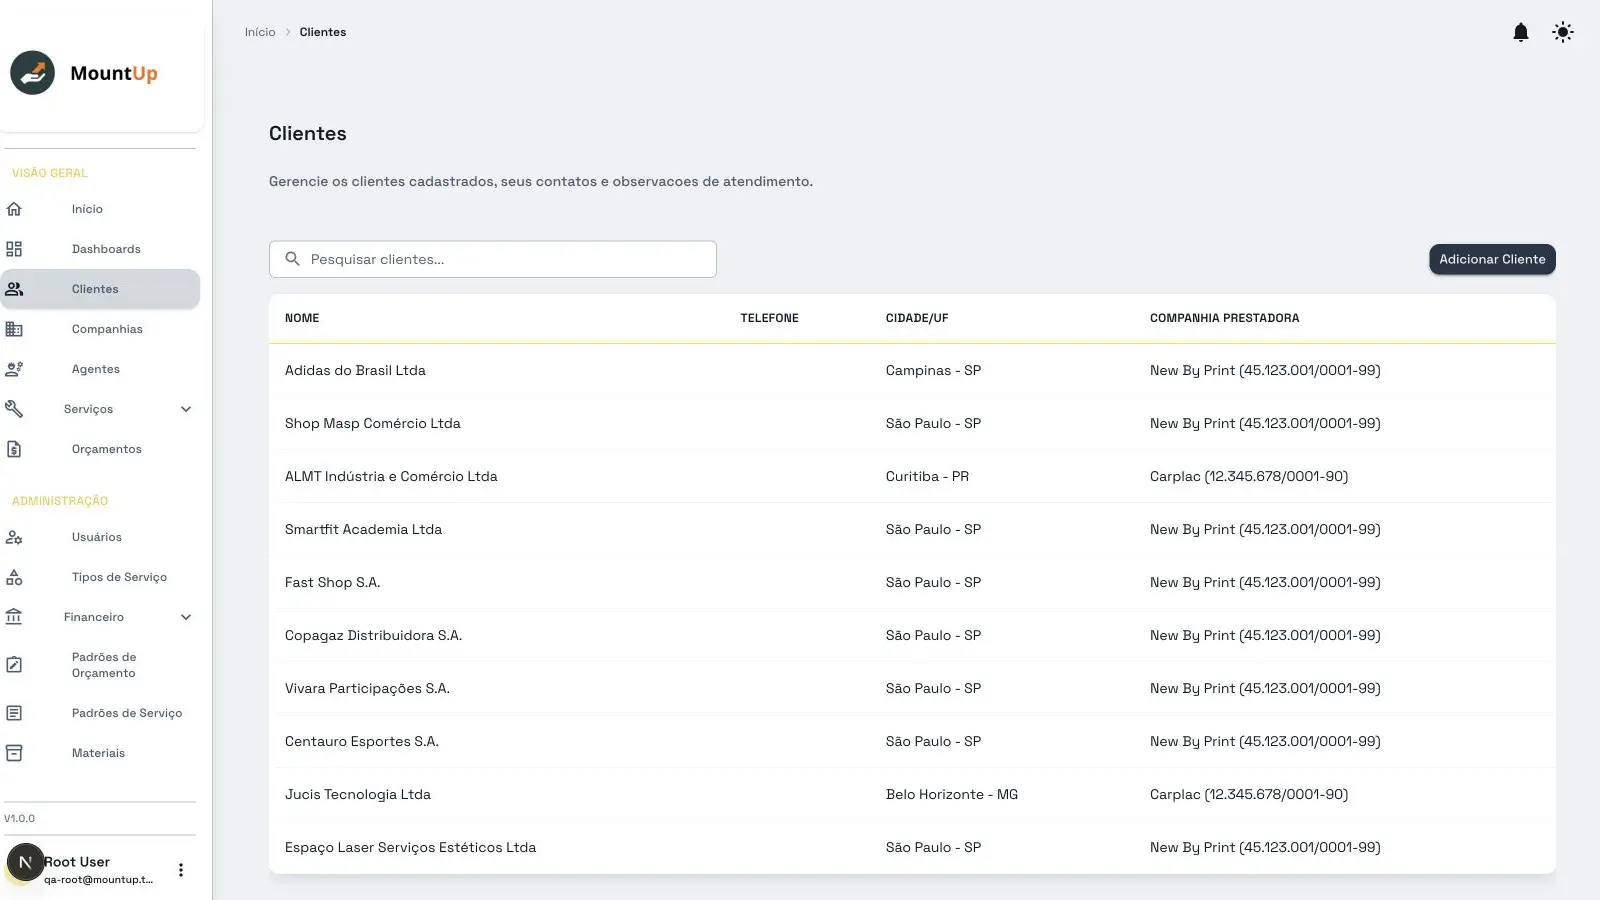Click the Adicionar Cliente button

1492,259
